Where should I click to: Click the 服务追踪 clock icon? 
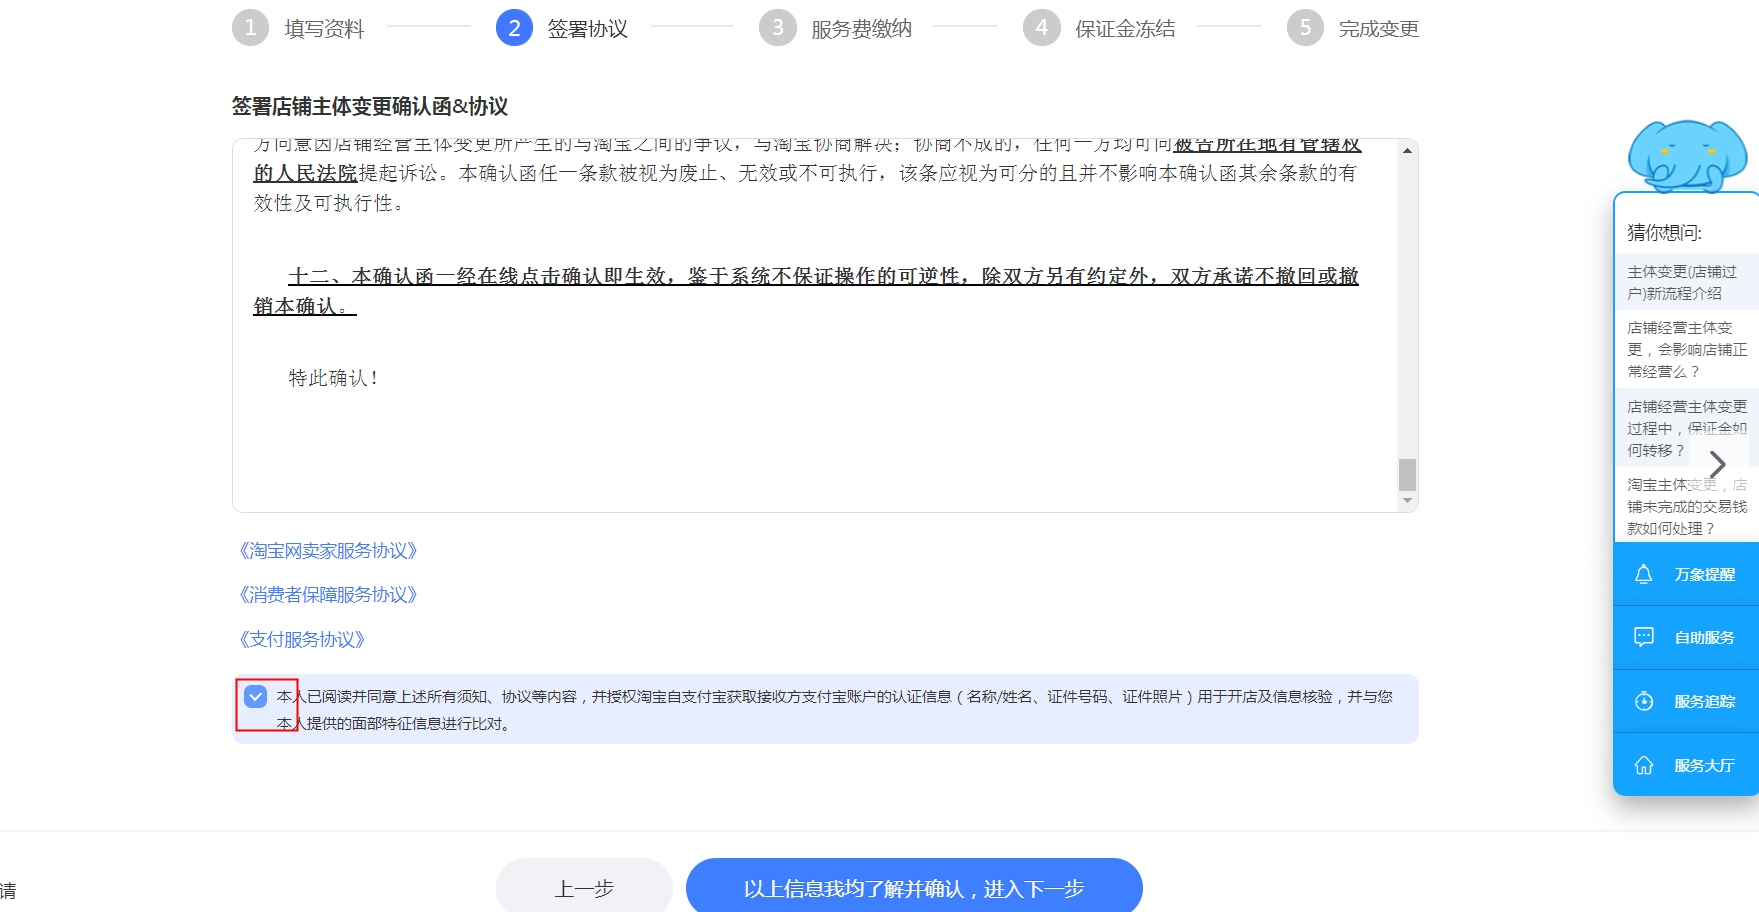point(1643,701)
